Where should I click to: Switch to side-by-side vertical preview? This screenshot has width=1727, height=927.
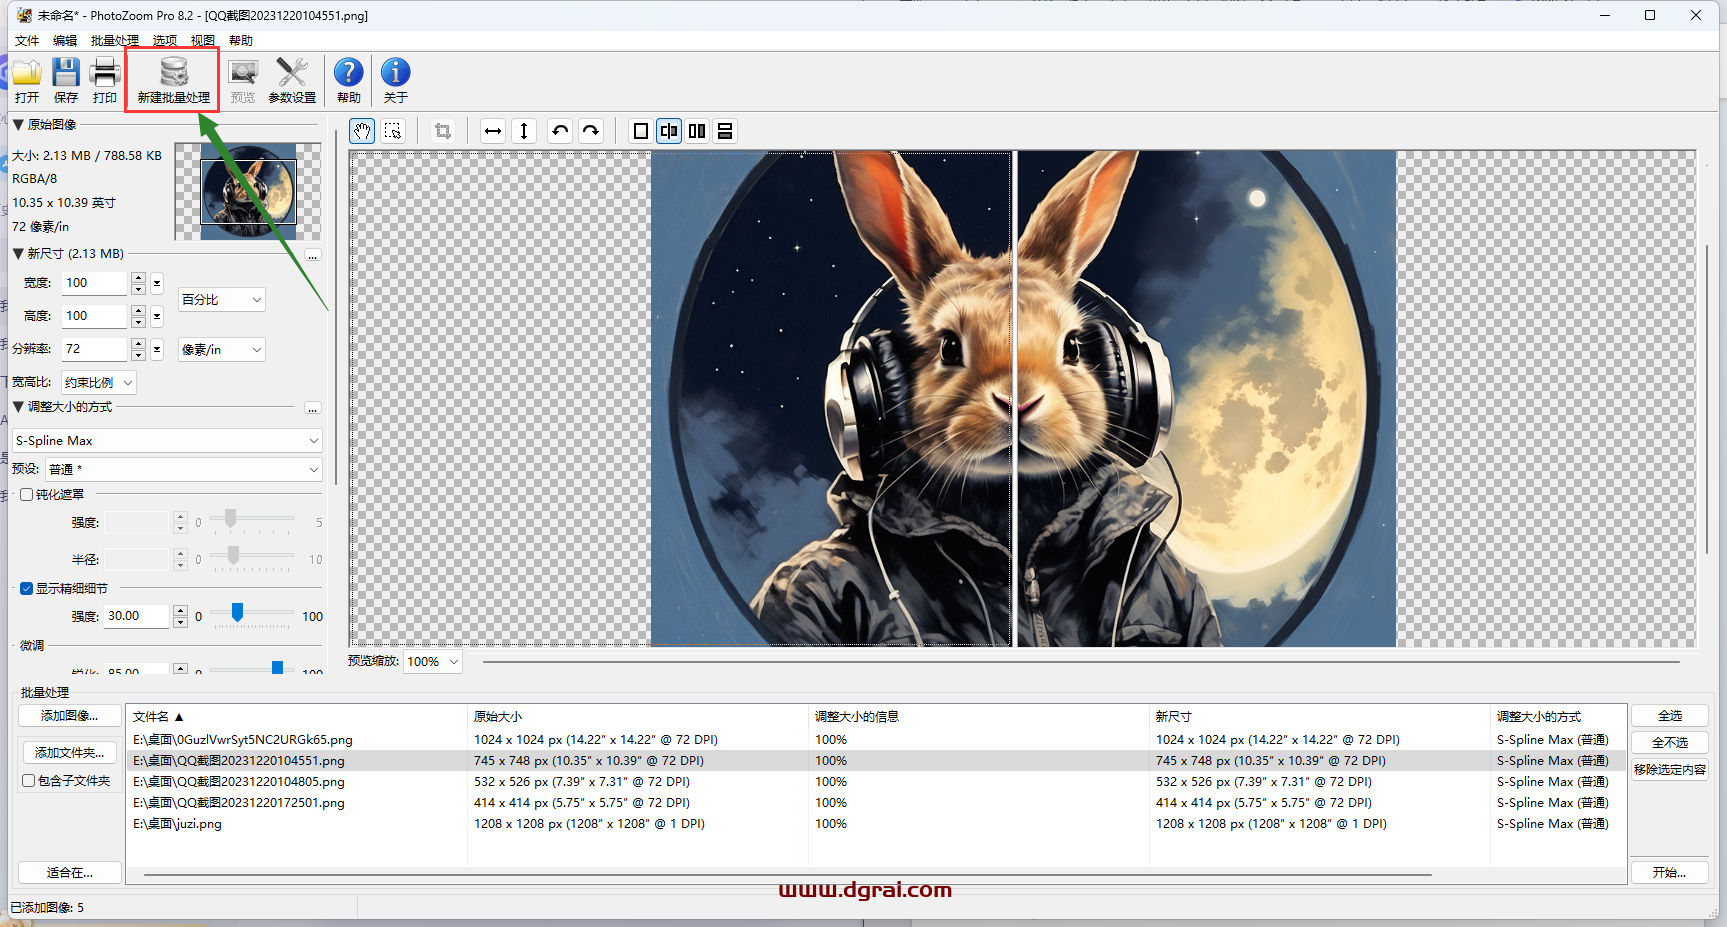click(x=697, y=131)
